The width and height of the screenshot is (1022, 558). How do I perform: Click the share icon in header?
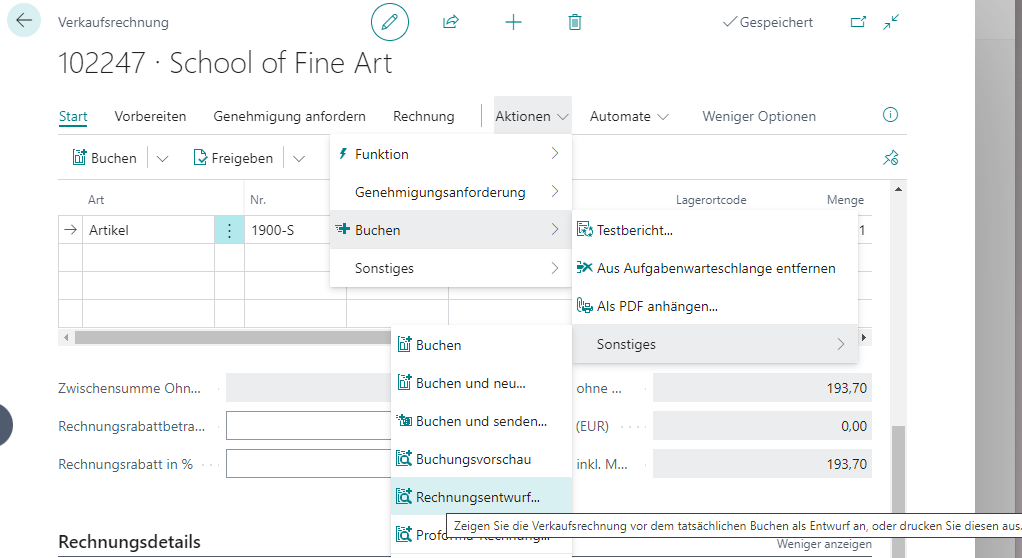coord(451,22)
